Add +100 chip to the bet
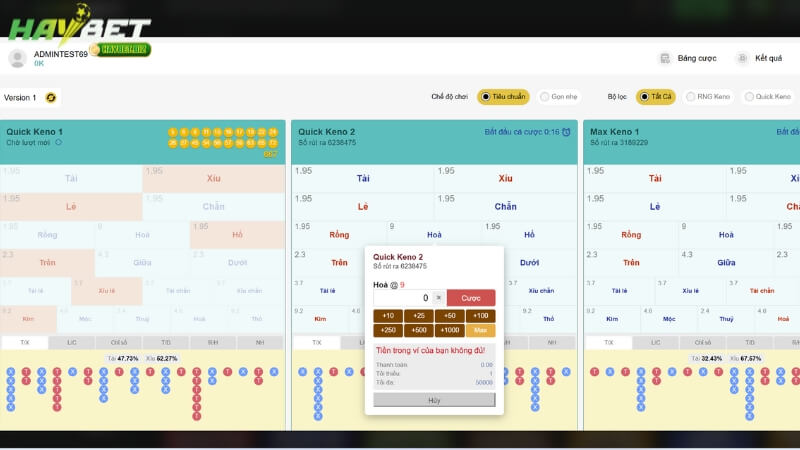This screenshot has height=450, width=800. click(480, 315)
